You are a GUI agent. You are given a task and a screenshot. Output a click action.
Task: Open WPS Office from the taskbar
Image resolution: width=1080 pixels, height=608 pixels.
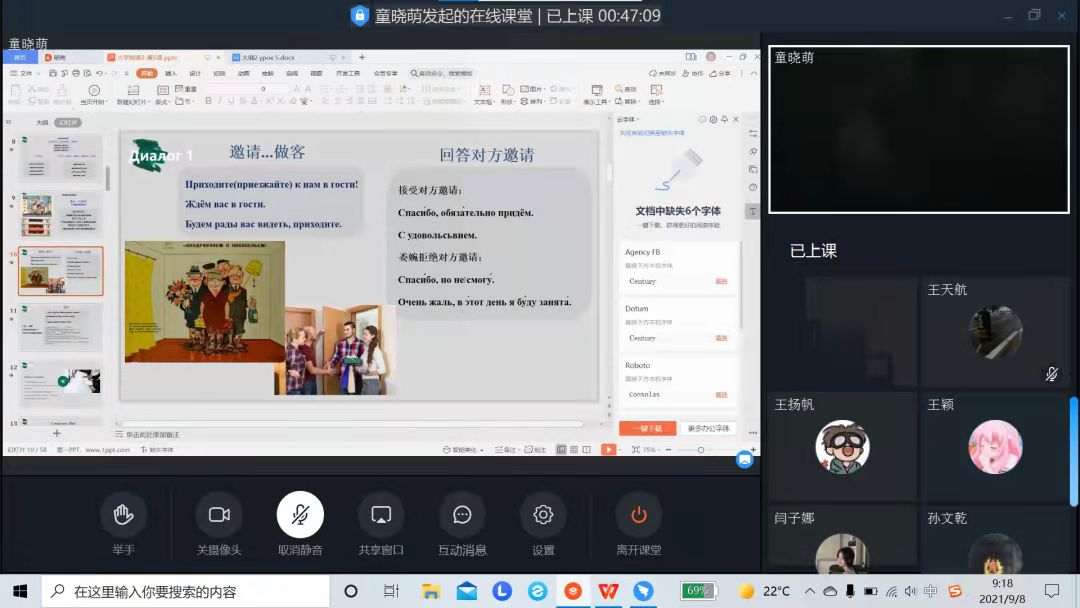608,591
